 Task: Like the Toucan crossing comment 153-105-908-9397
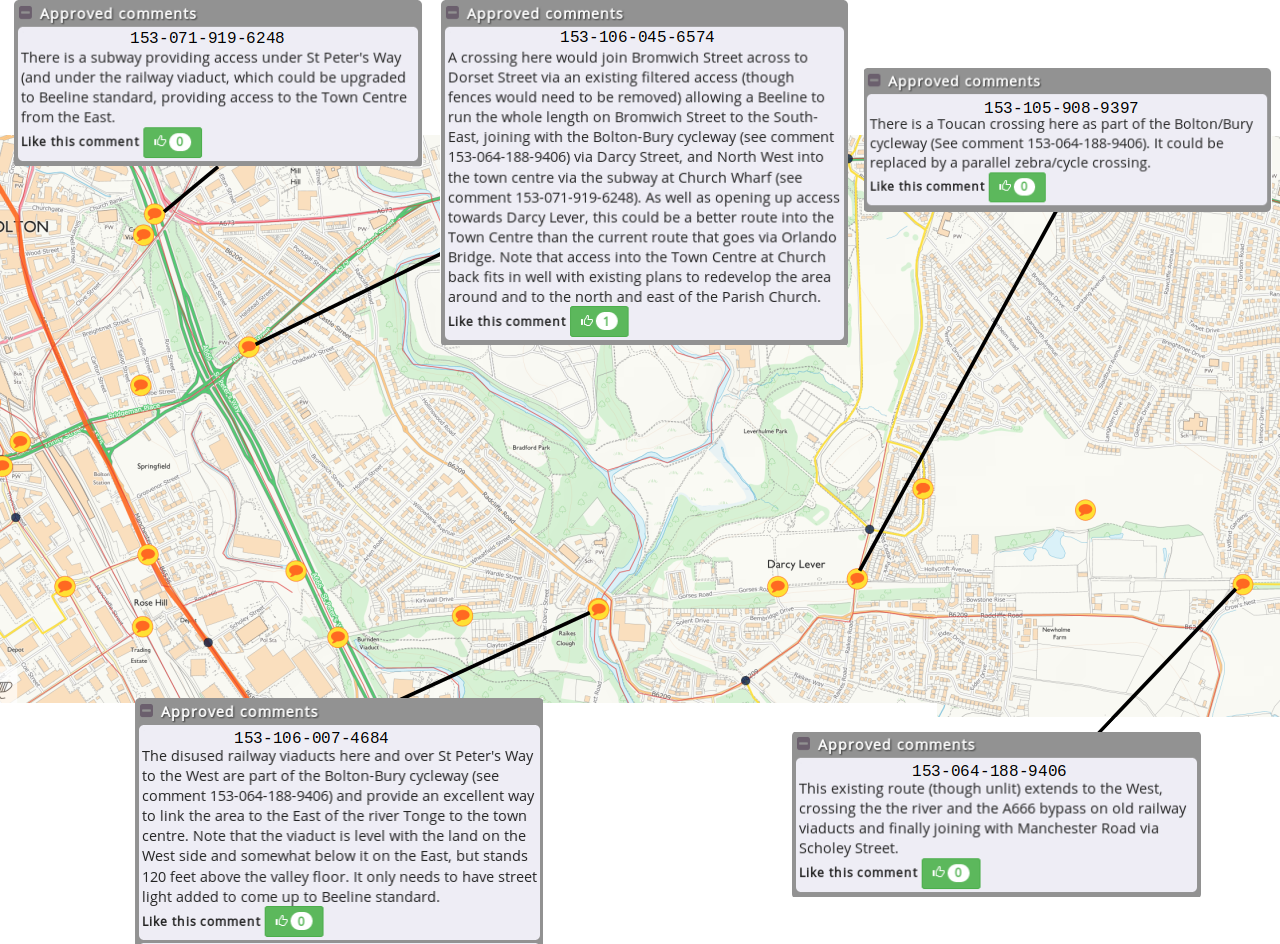tap(1016, 187)
